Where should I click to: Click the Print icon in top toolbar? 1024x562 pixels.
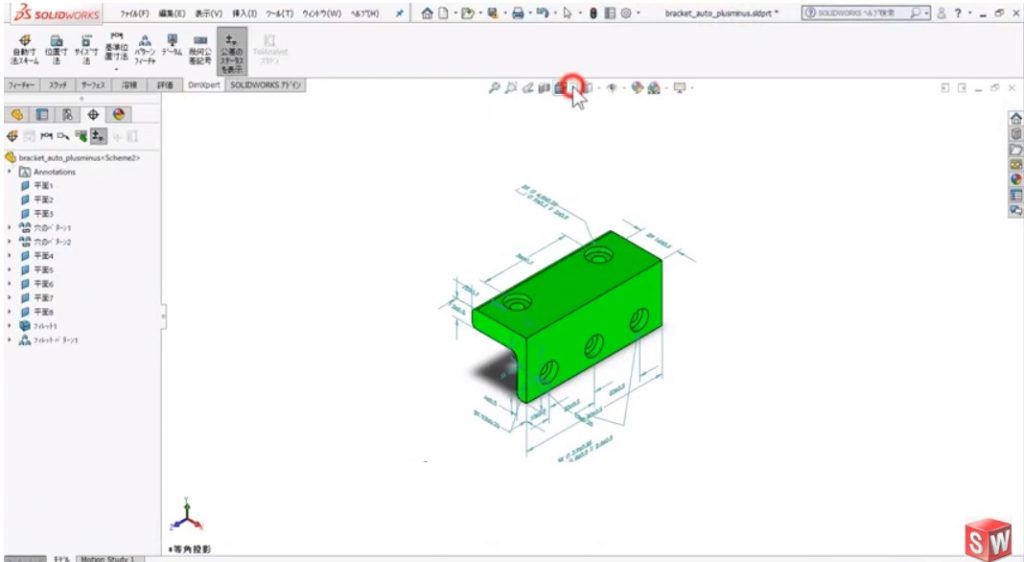[519, 14]
